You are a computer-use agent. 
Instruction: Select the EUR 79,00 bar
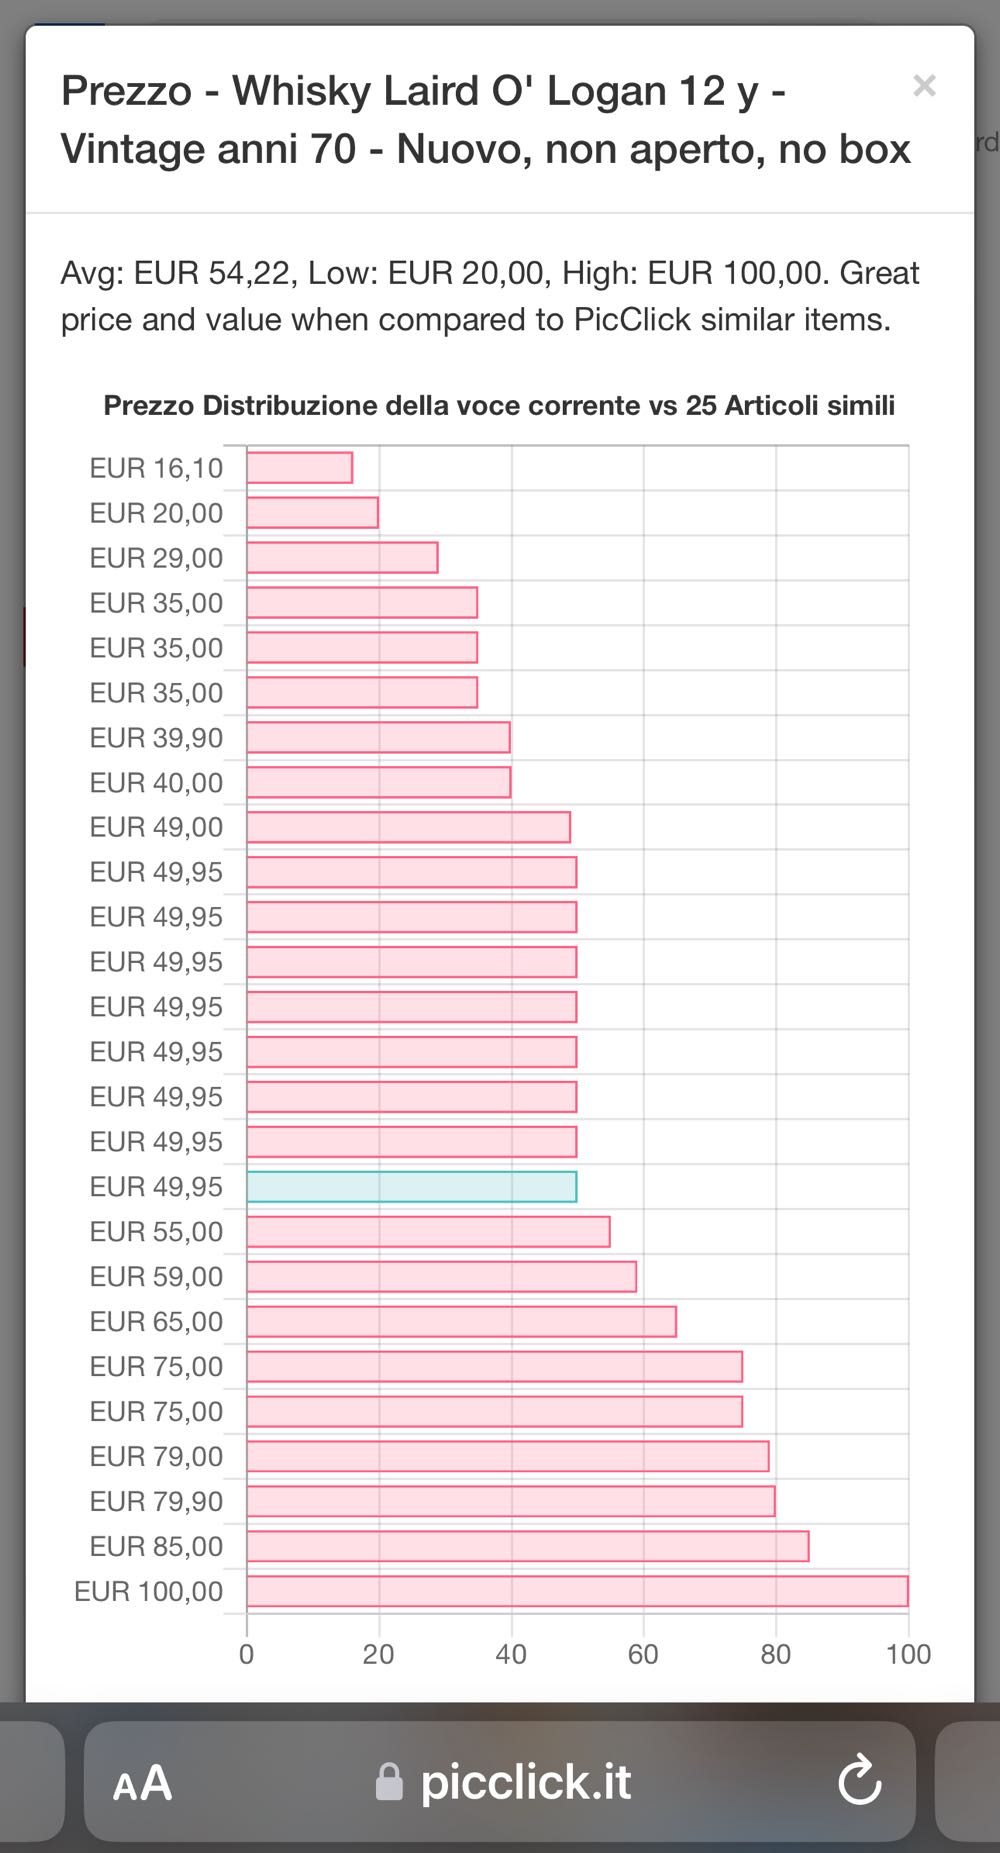point(507,1456)
